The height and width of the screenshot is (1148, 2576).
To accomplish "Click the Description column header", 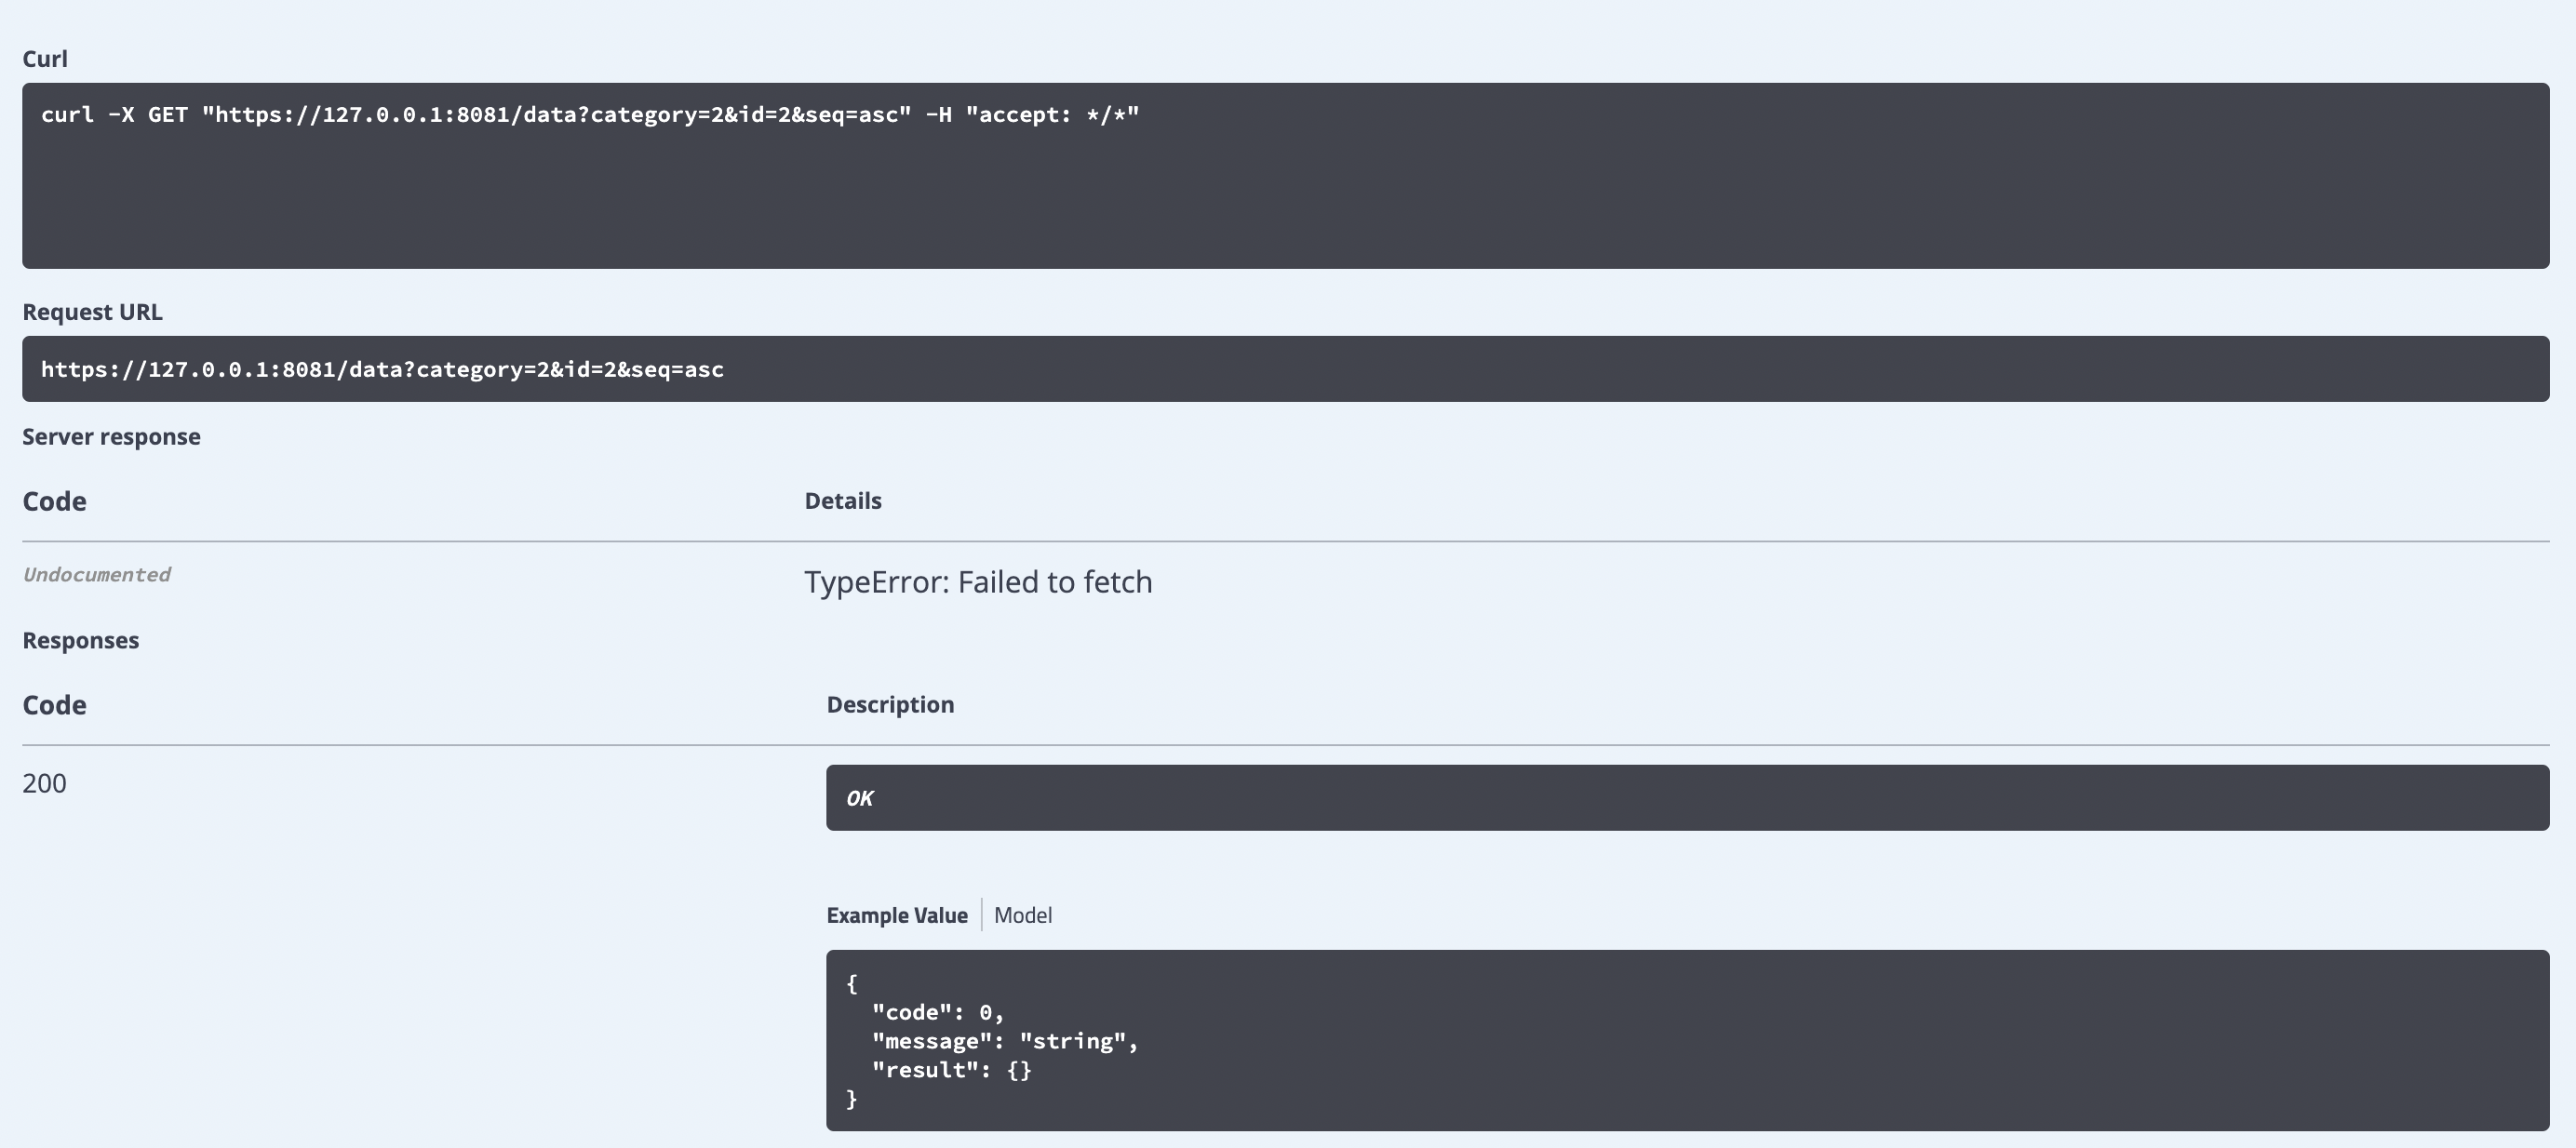I will [x=889, y=705].
